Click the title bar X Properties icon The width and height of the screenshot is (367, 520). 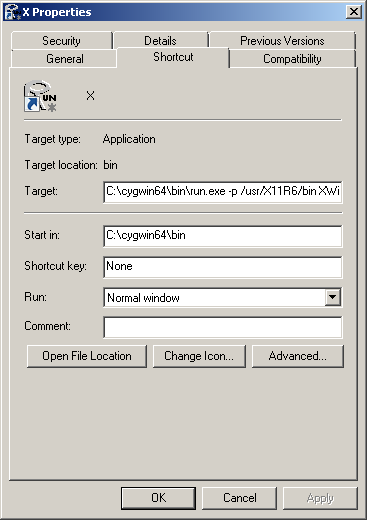[x=13, y=12]
